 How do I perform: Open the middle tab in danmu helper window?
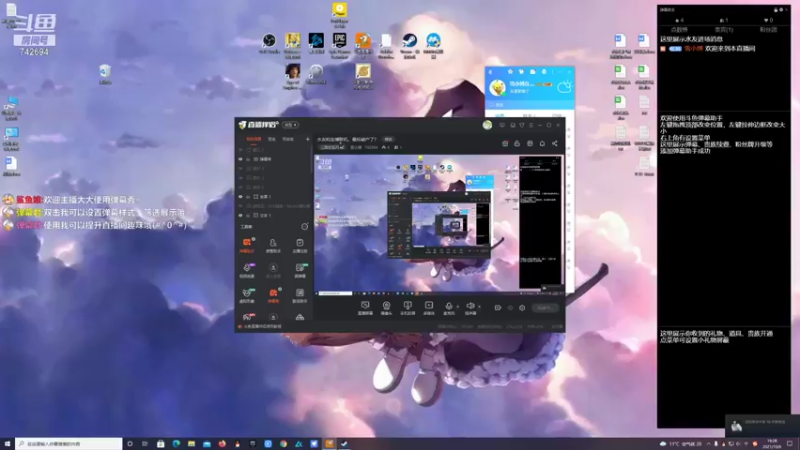[723, 30]
